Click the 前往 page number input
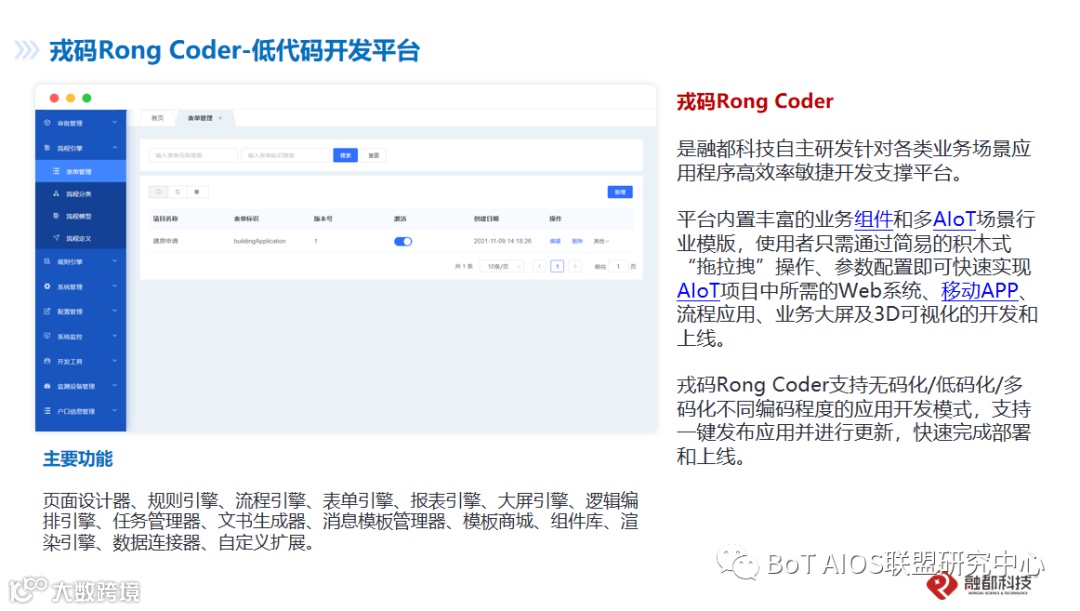 point(619,267)
